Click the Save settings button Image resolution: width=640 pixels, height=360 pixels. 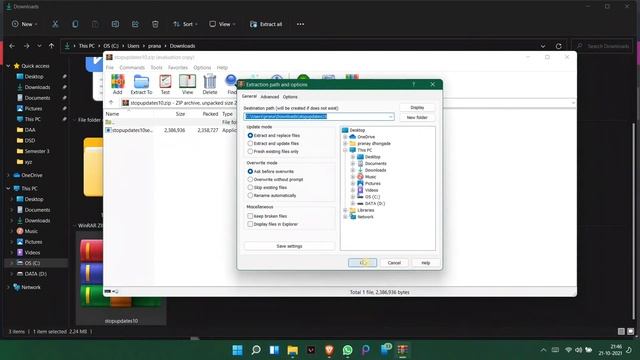289,246
